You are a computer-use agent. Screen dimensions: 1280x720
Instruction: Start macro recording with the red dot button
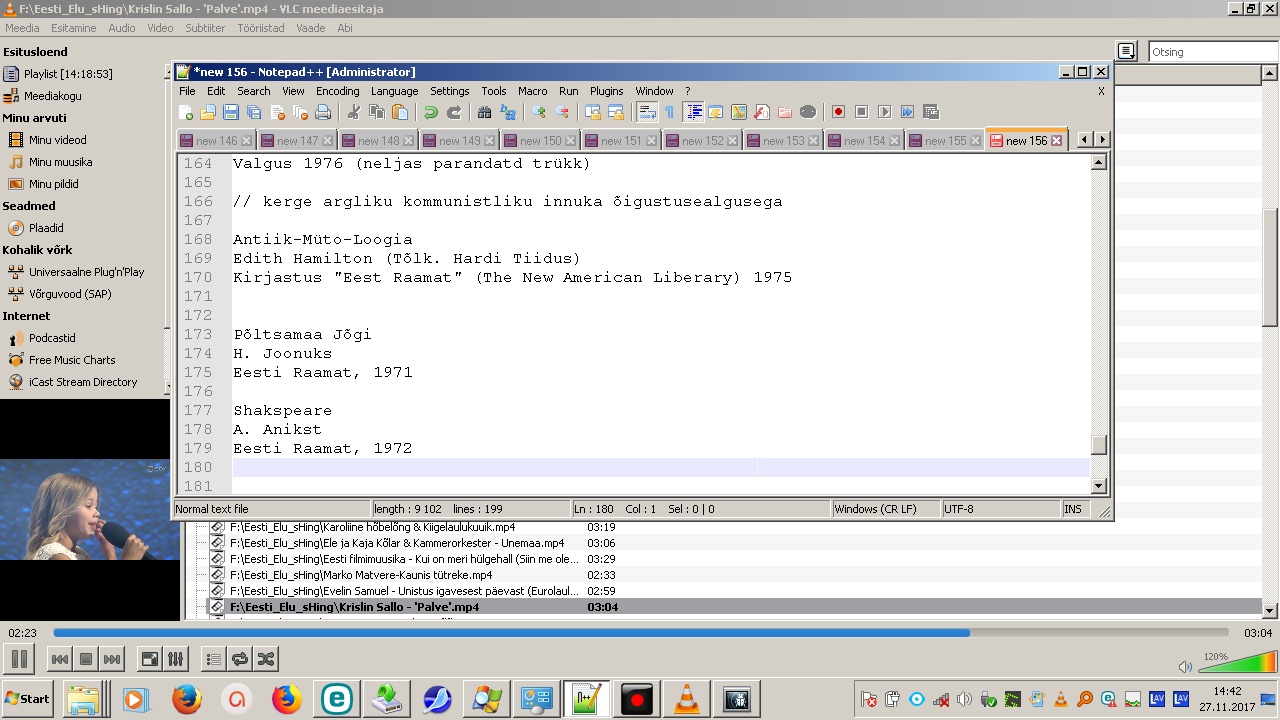click(x=838, y=112)
